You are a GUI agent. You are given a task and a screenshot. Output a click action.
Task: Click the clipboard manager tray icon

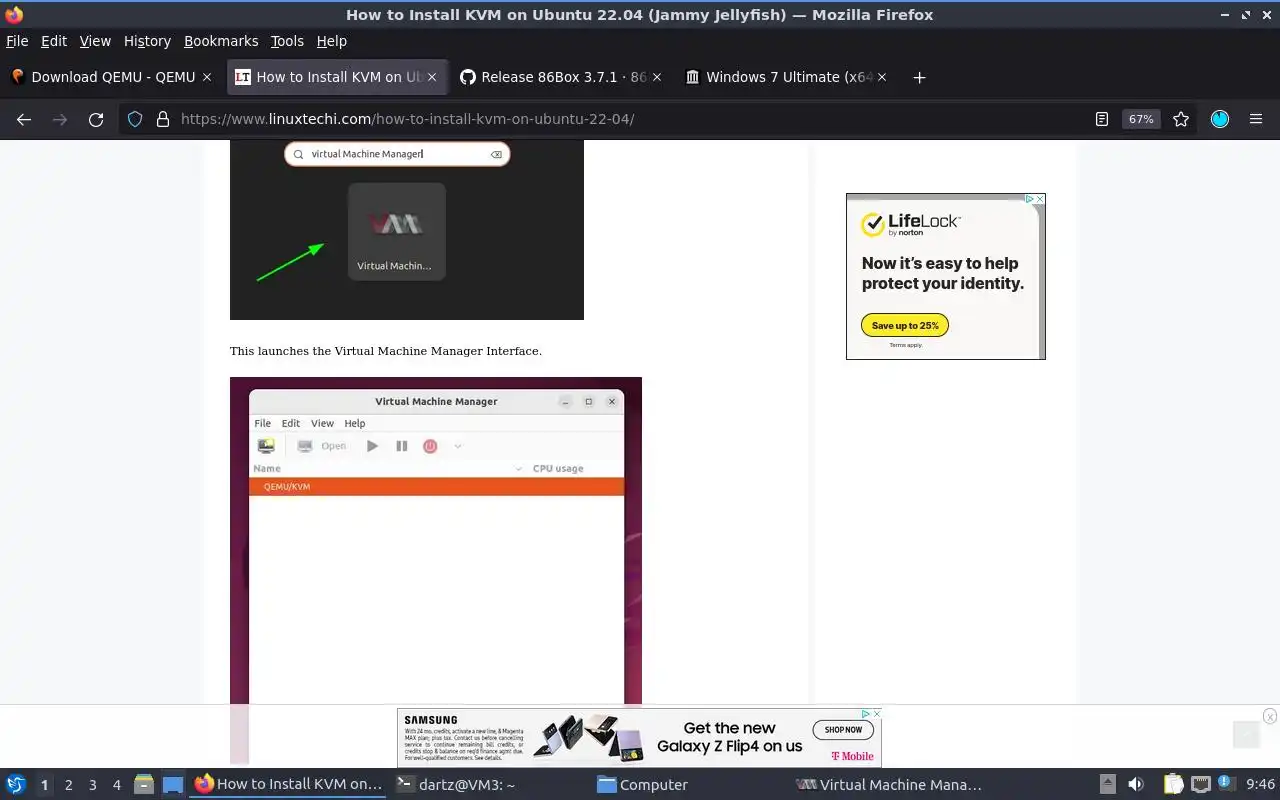tap(1173, 785)
